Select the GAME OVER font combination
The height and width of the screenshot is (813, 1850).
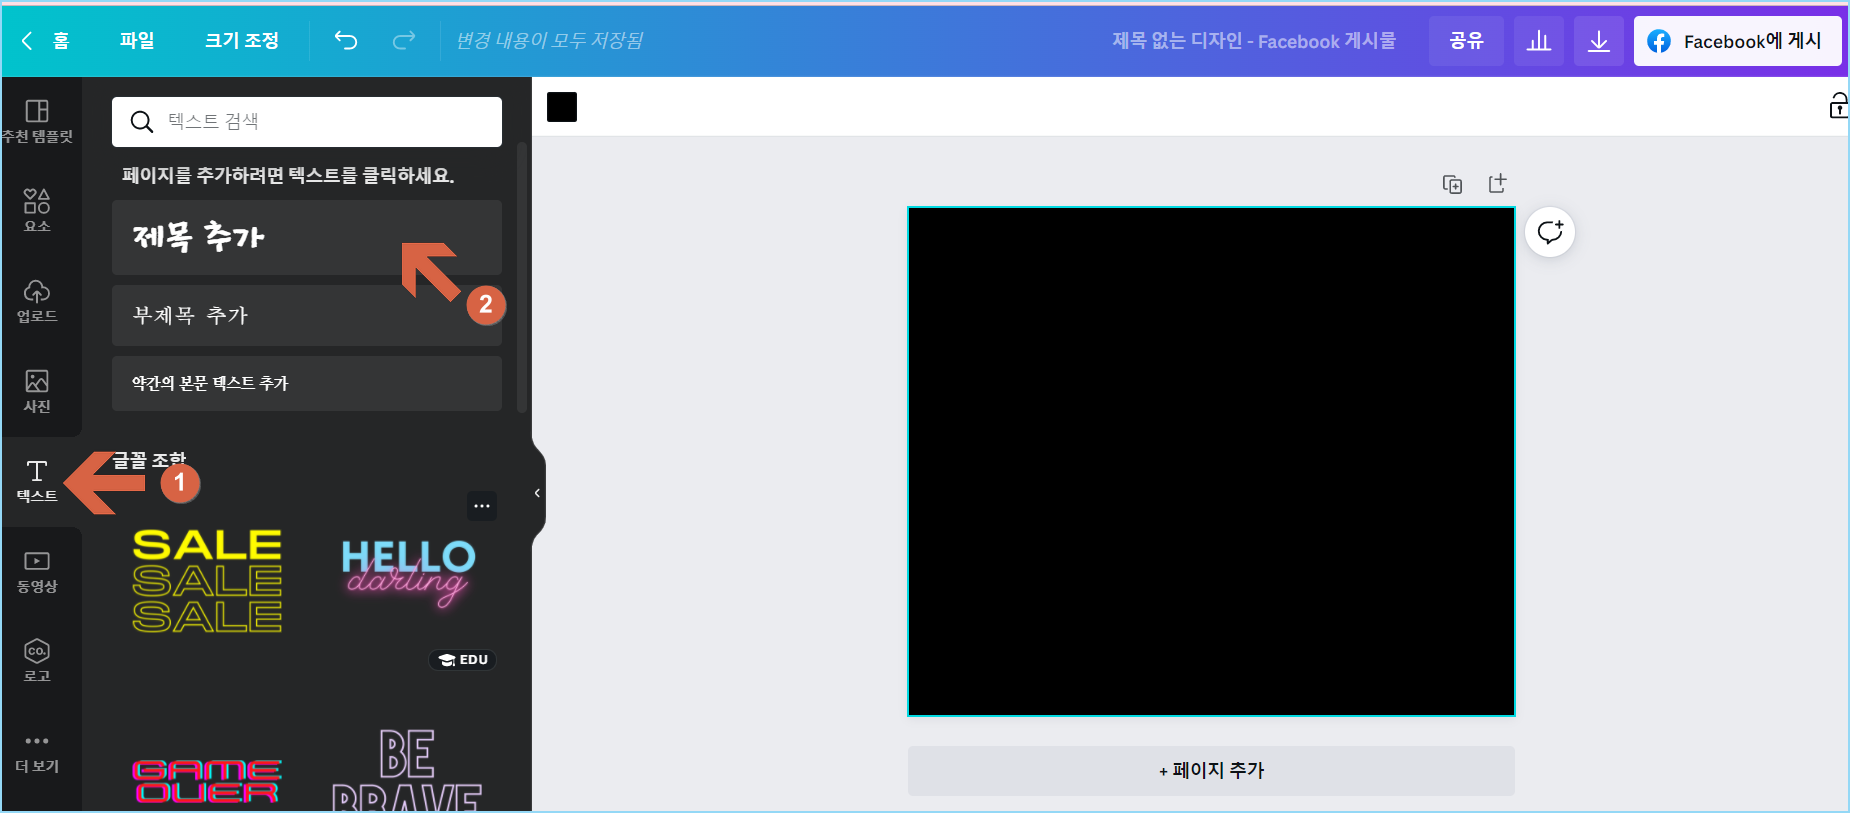tap(207, 781)
